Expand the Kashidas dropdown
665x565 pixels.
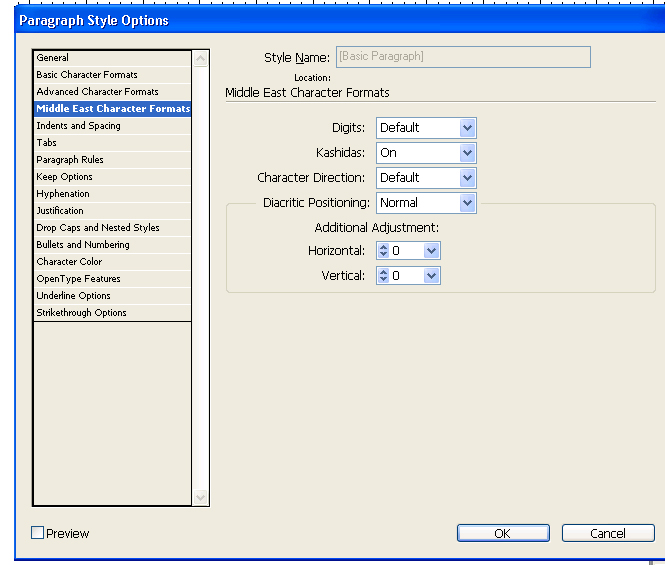tap(467, 153)
